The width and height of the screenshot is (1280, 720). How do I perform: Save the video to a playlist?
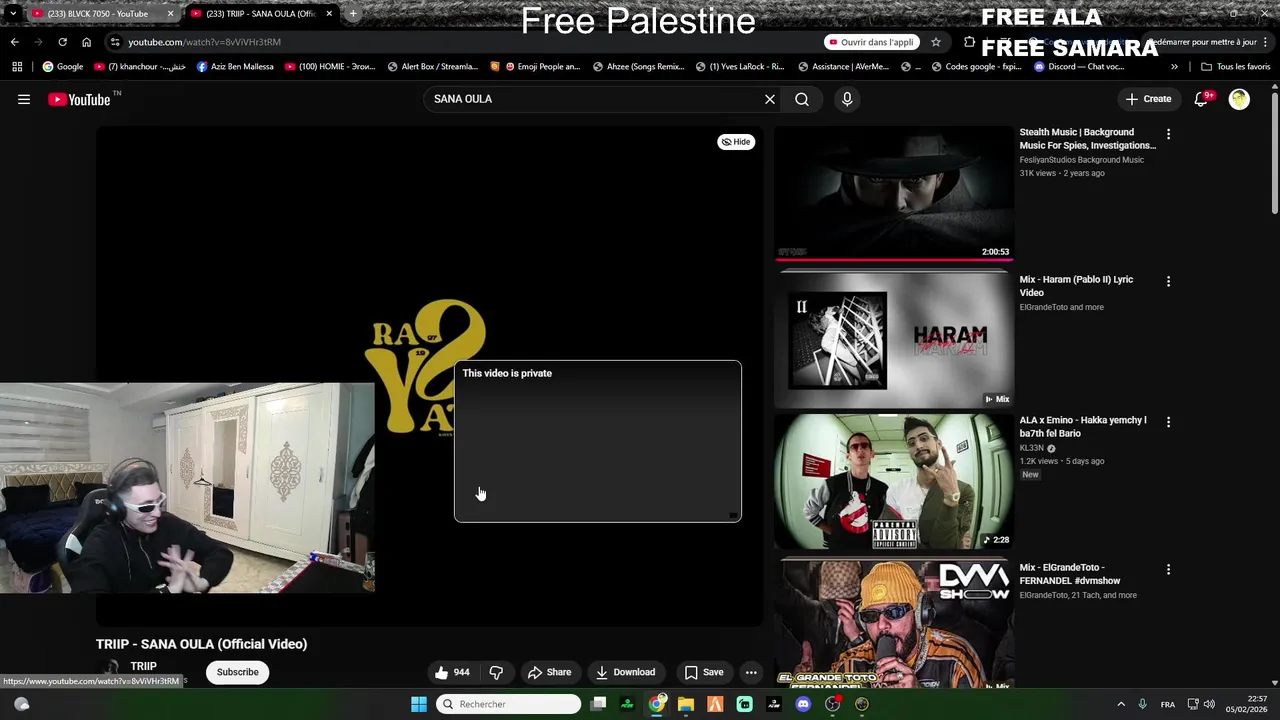coord(704,672)
